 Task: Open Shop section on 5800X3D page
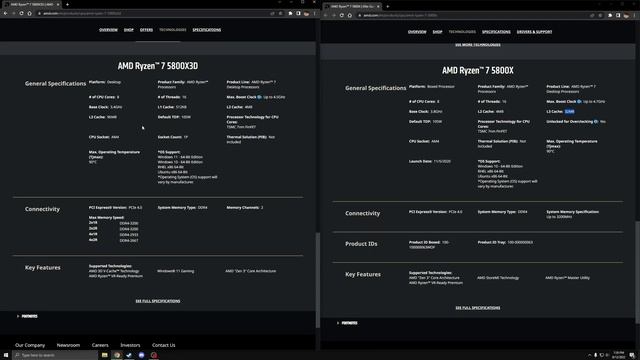click(129, 30)
